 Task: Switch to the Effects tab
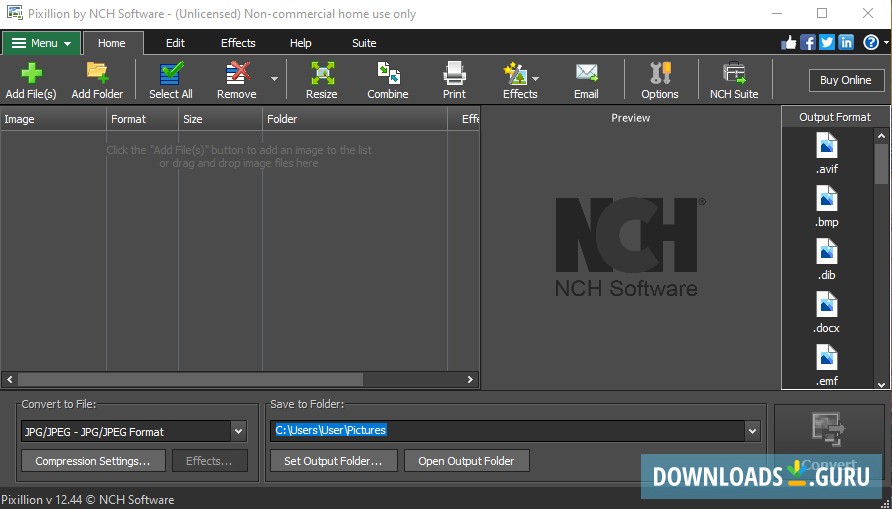pyautogui.click(x=238, y=43)
